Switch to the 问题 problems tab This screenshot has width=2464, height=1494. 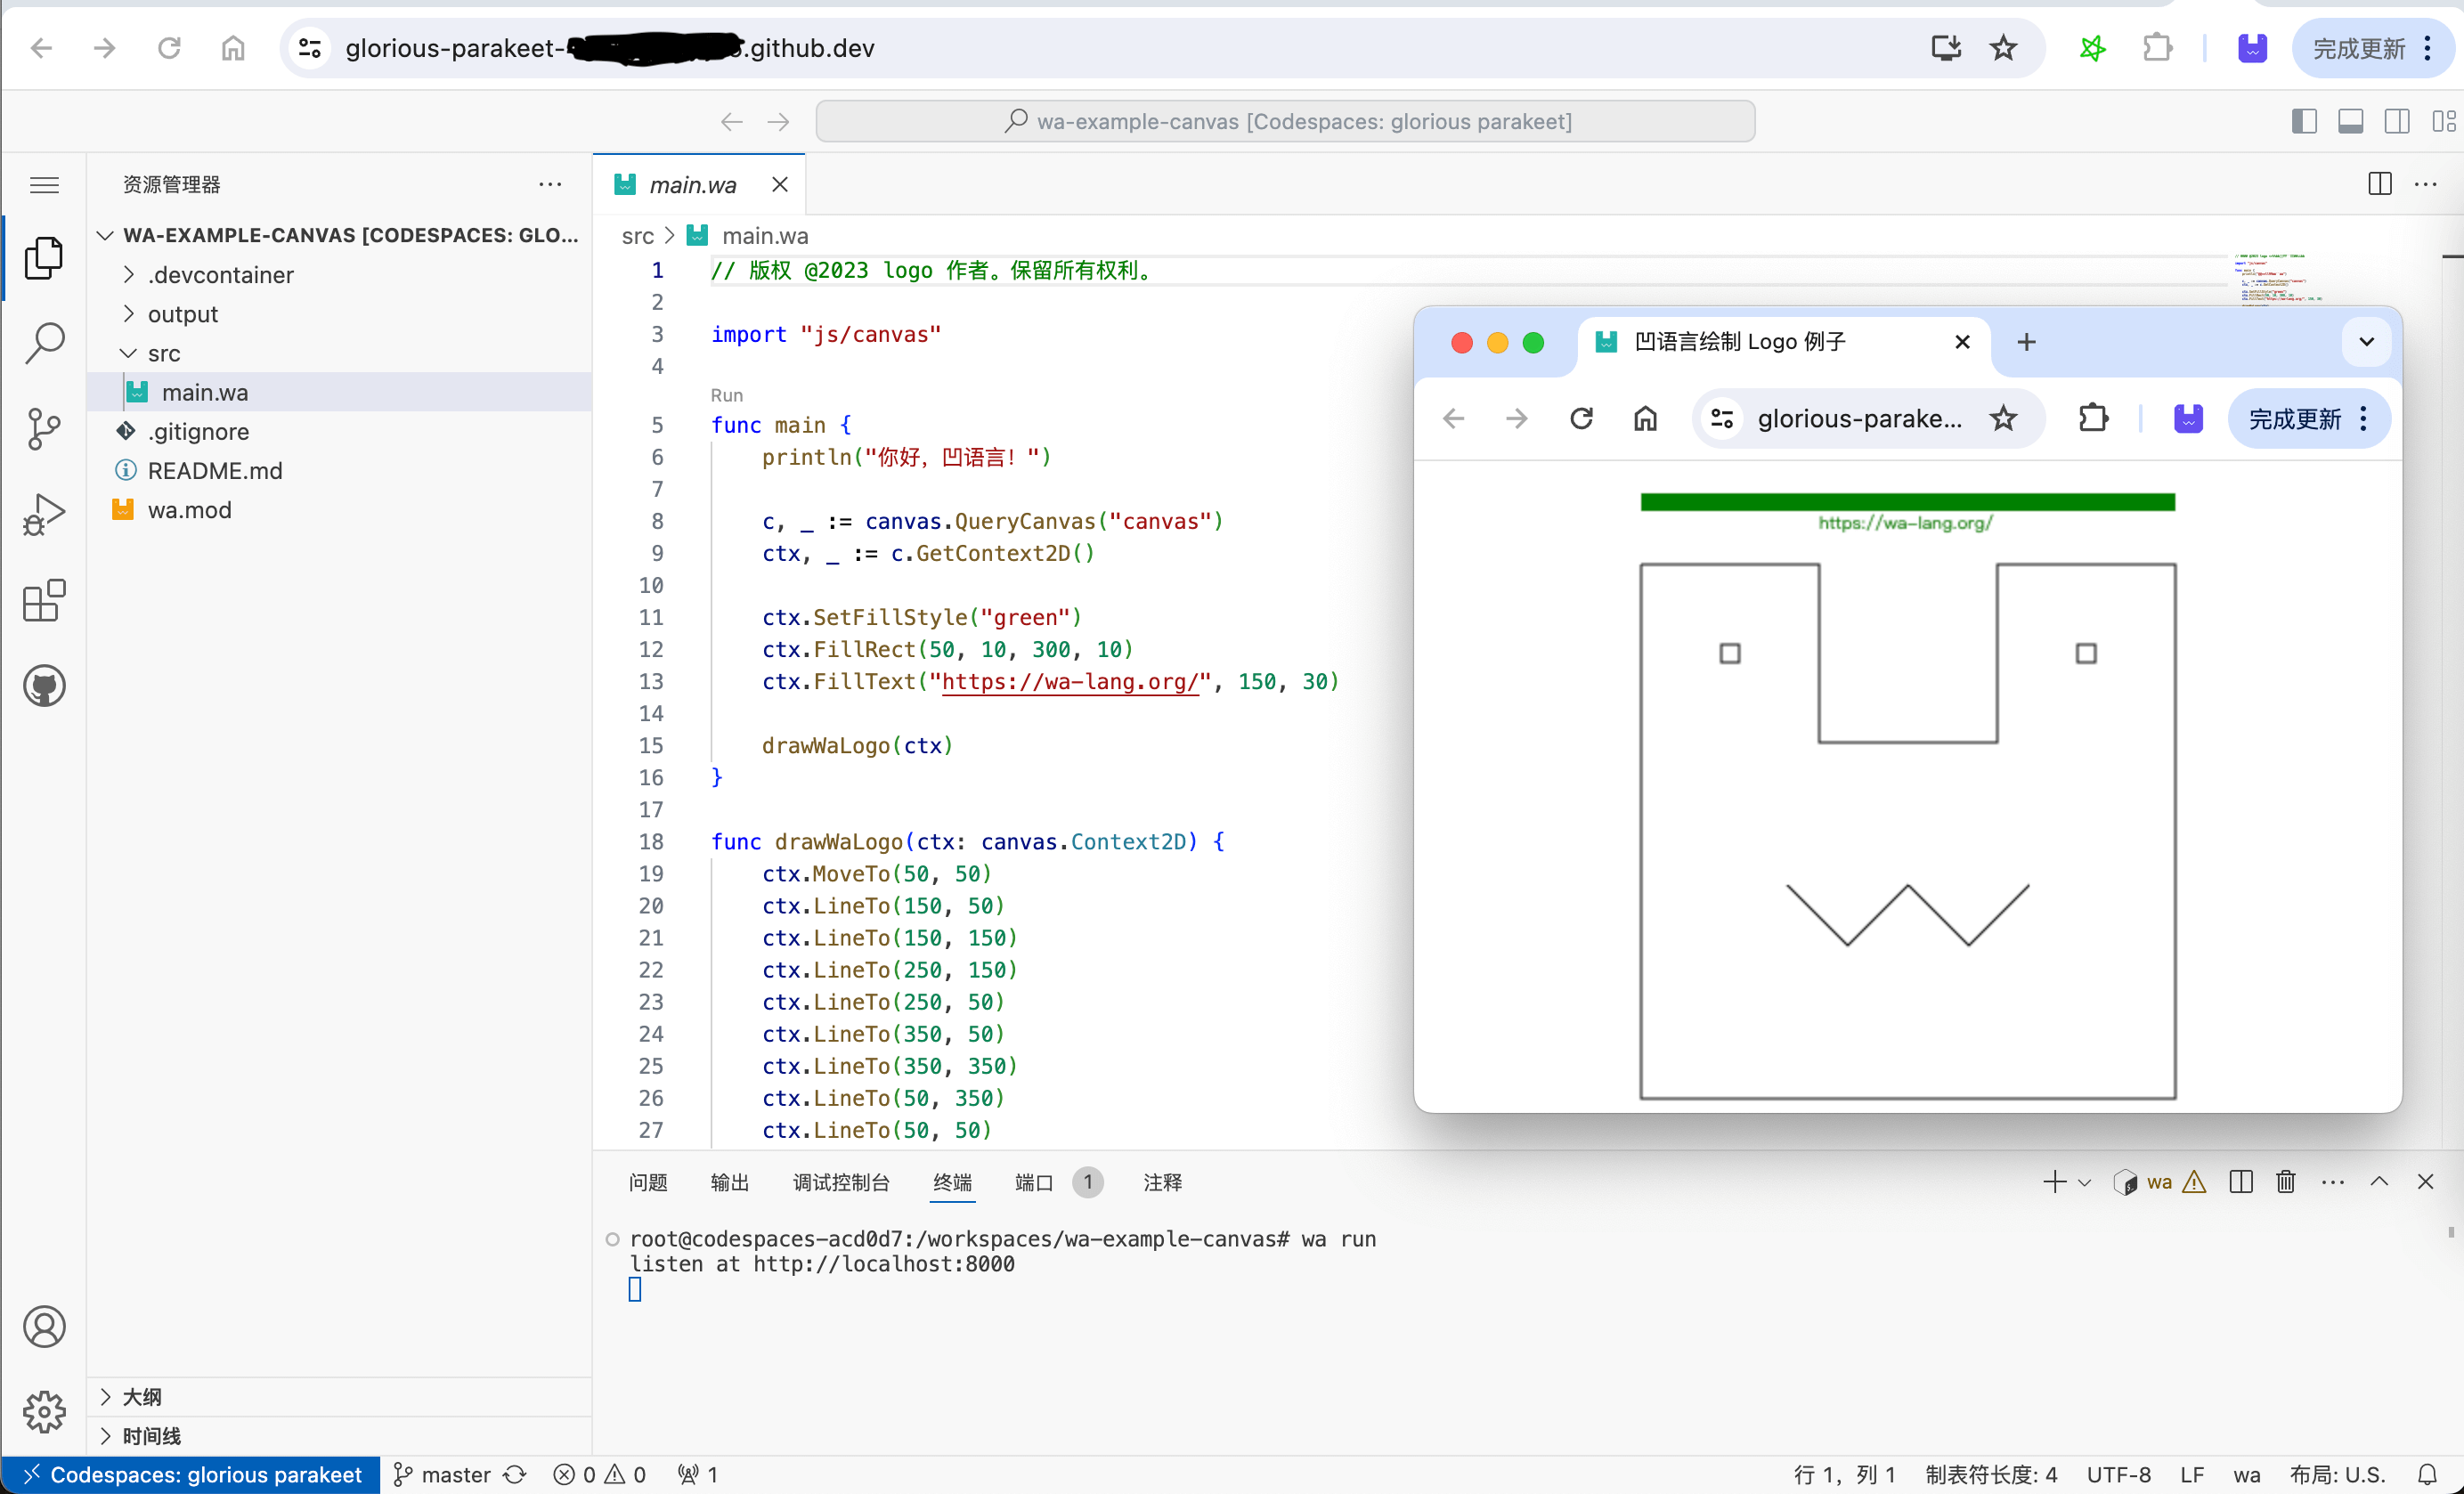pyautogui.click(x=648, y=1182)
